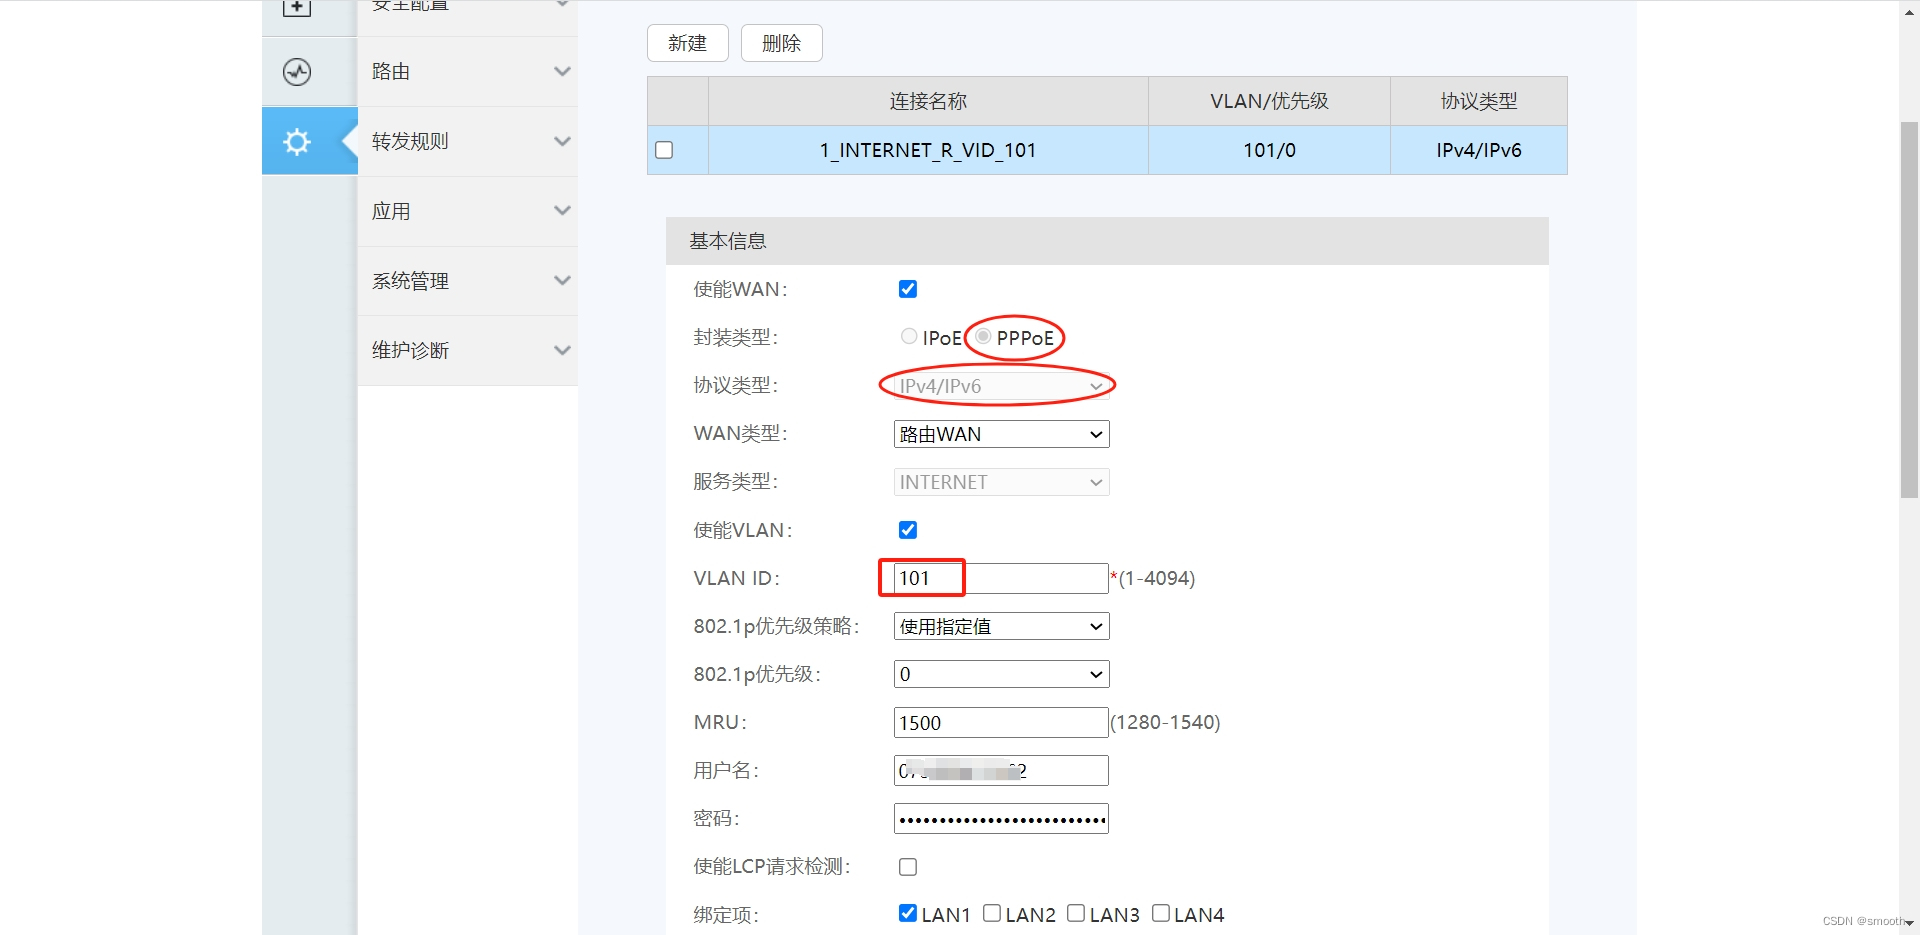This screenshot has height=935, width=1920.
Task: Open the diagnostics waveform icon in sidebar
Action: click(x=296, y=71)
